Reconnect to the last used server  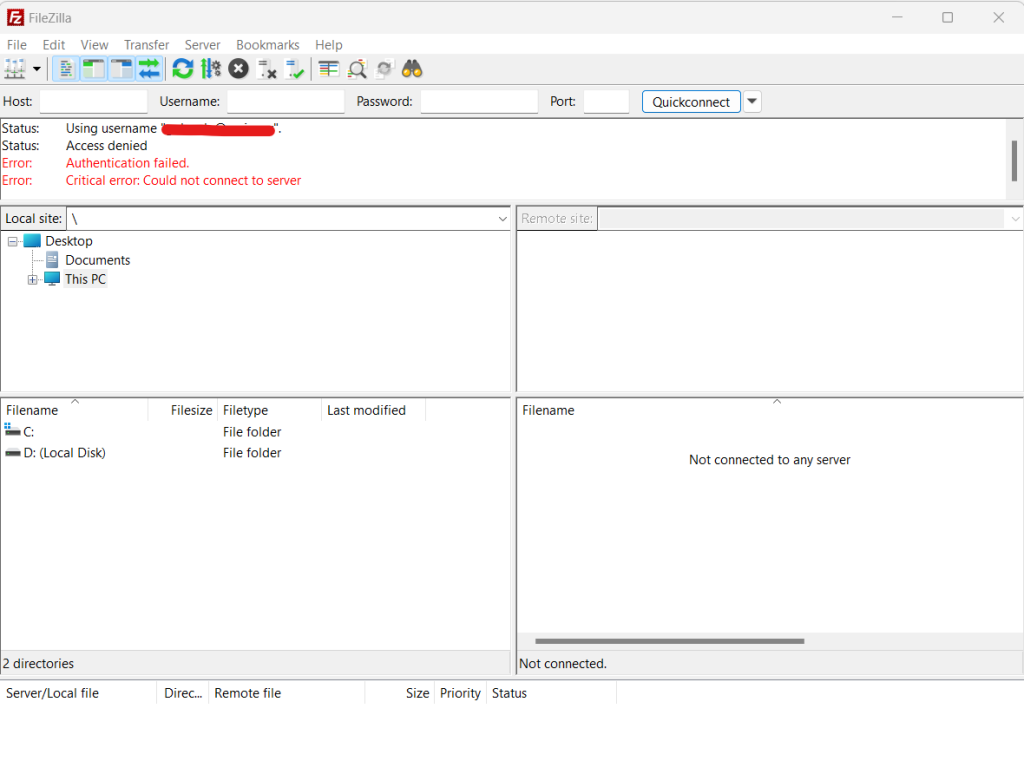[294, 68]
